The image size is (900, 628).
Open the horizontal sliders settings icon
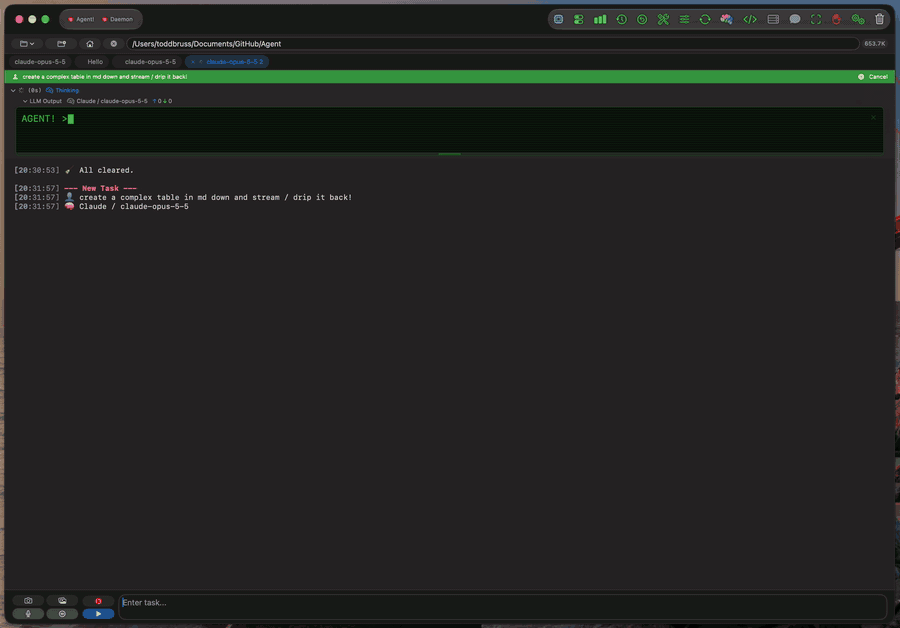point(684,20)
